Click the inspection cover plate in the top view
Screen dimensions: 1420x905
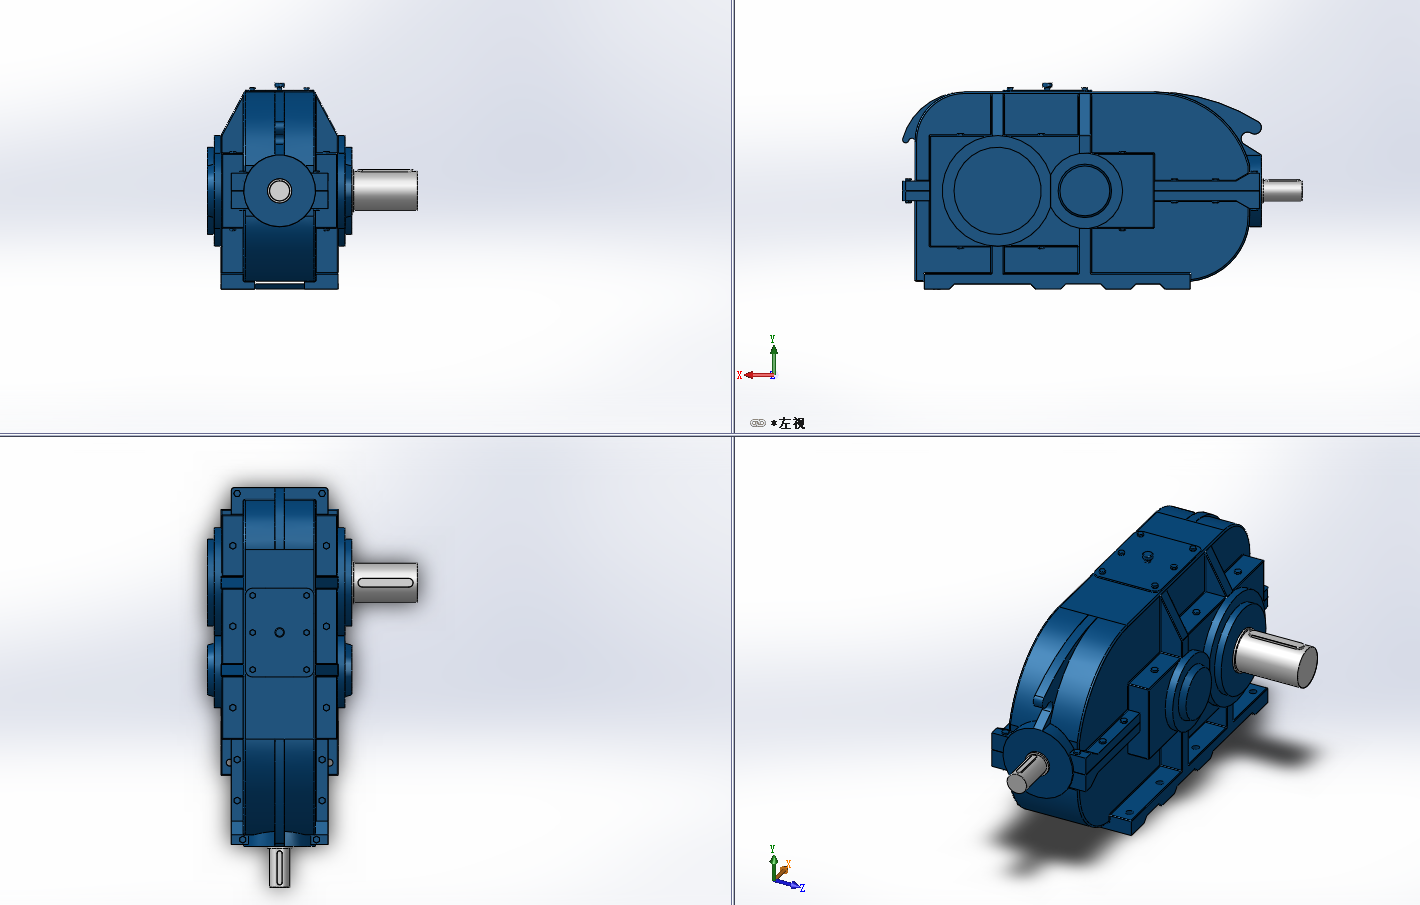pyautogui.click(x=280, y=632)
